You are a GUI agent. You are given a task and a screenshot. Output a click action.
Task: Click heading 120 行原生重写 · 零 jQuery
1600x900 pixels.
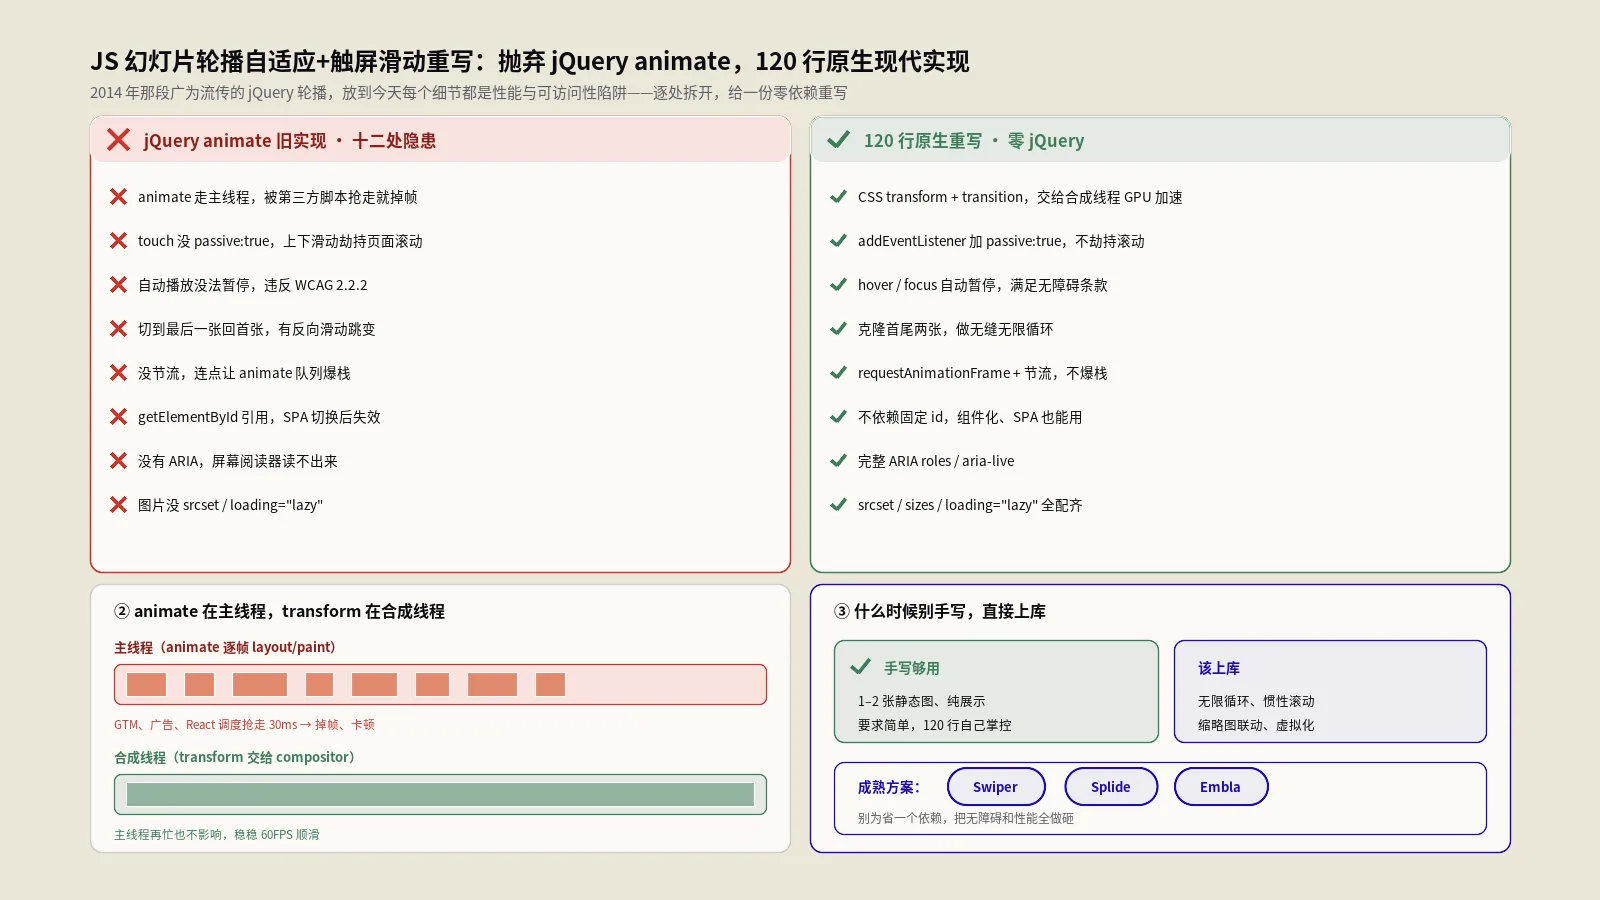(974, 141)
